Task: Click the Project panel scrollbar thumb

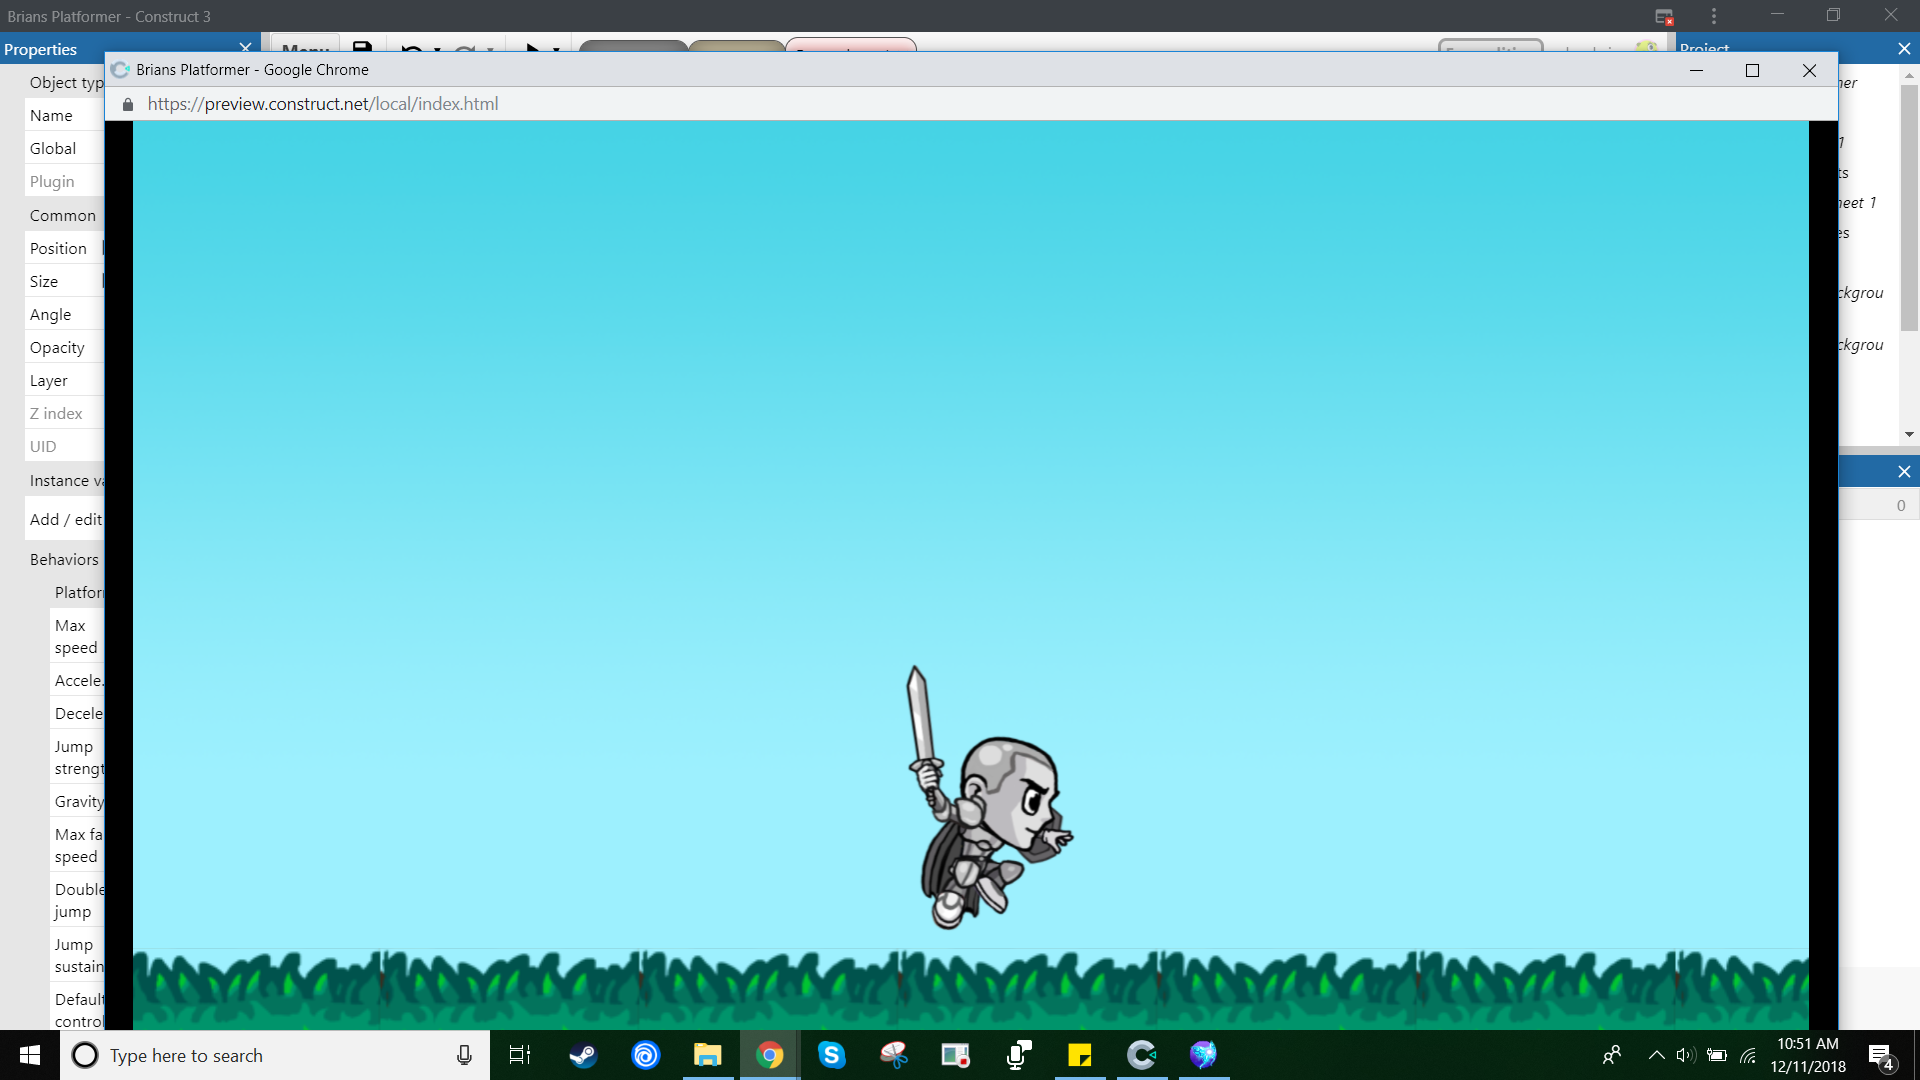Action: click(x=1909, y=208)
